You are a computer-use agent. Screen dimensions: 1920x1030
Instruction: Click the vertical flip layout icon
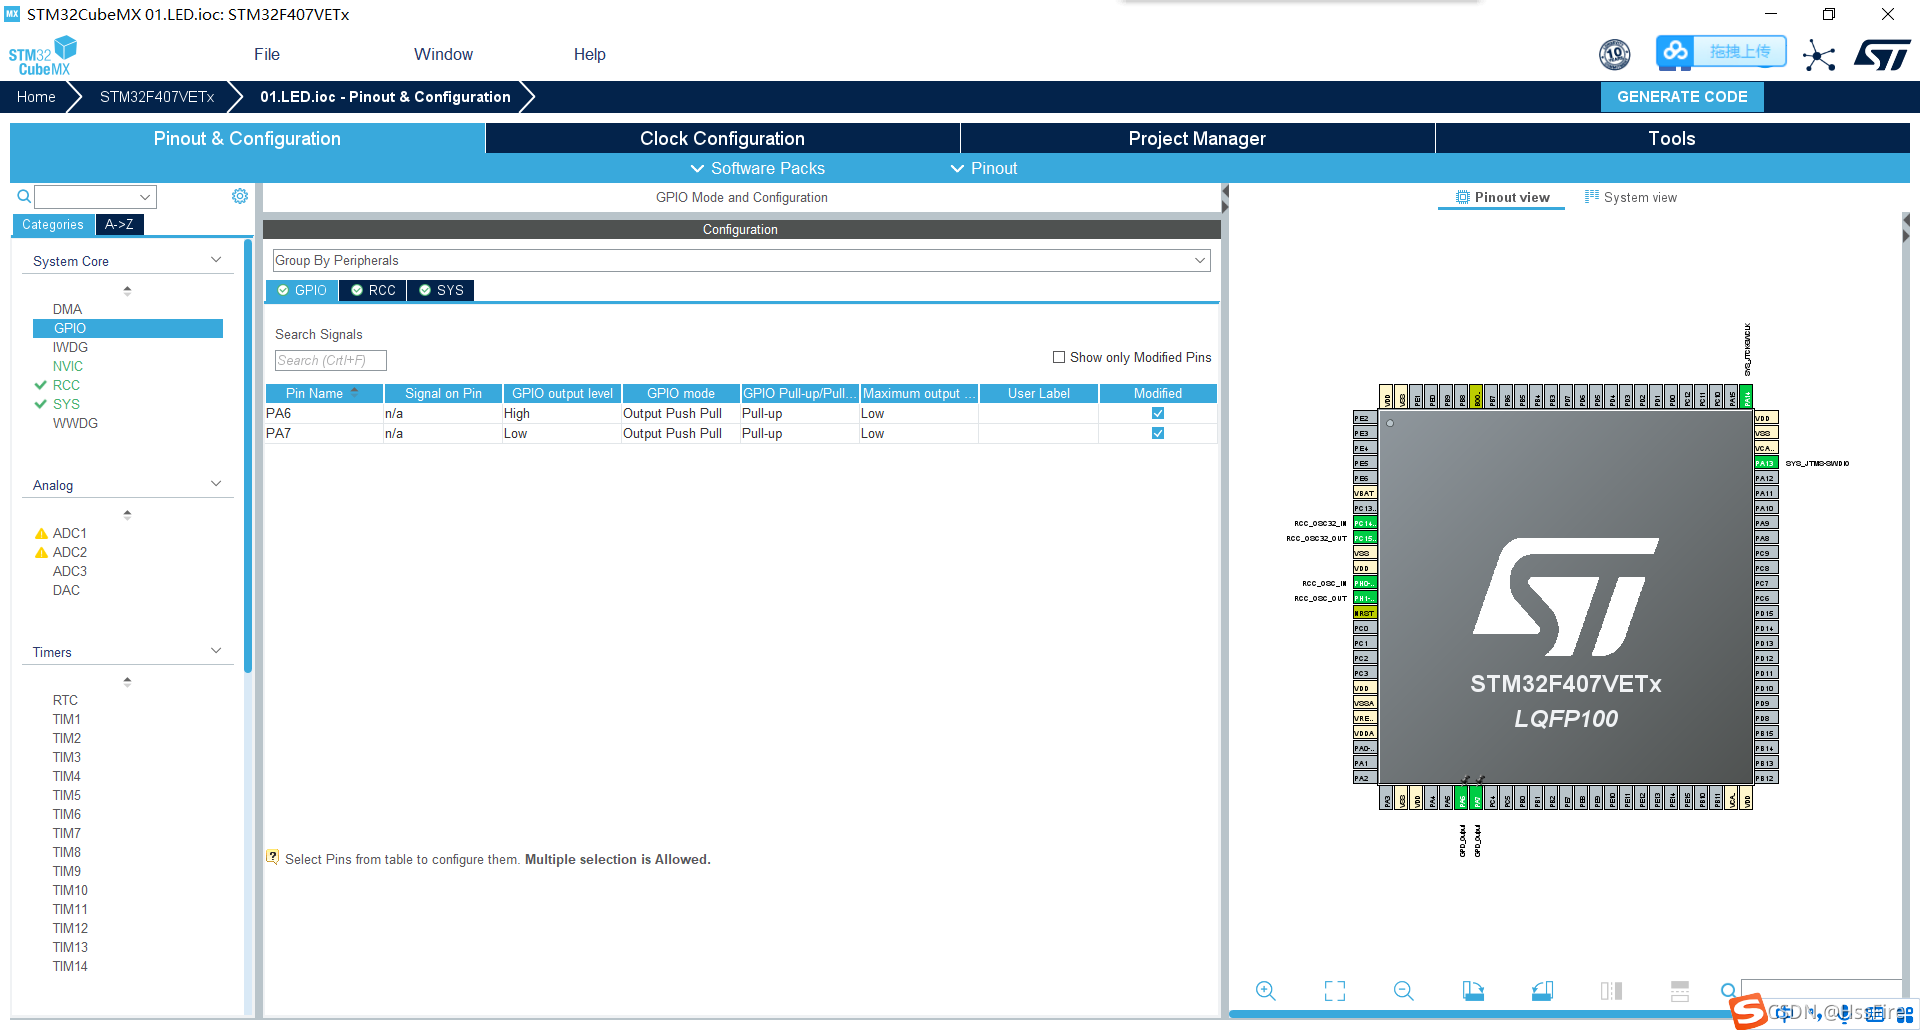click(1611, 991)
